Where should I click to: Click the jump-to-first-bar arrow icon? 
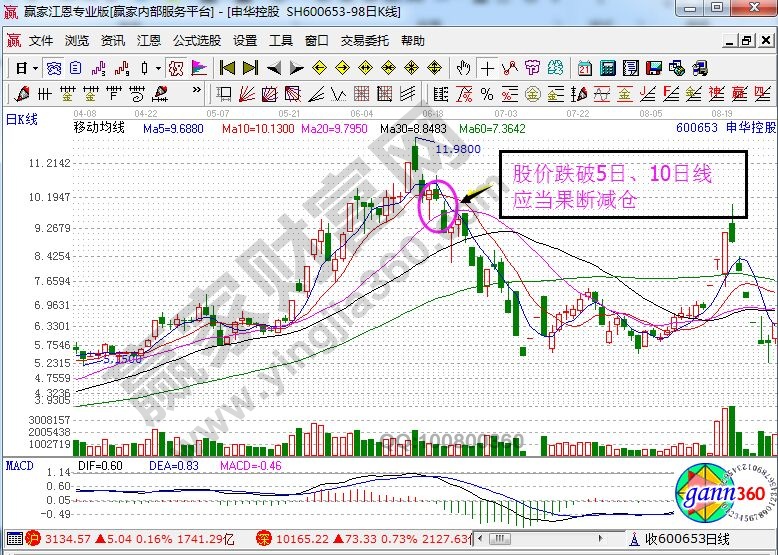tap(227, 68)
